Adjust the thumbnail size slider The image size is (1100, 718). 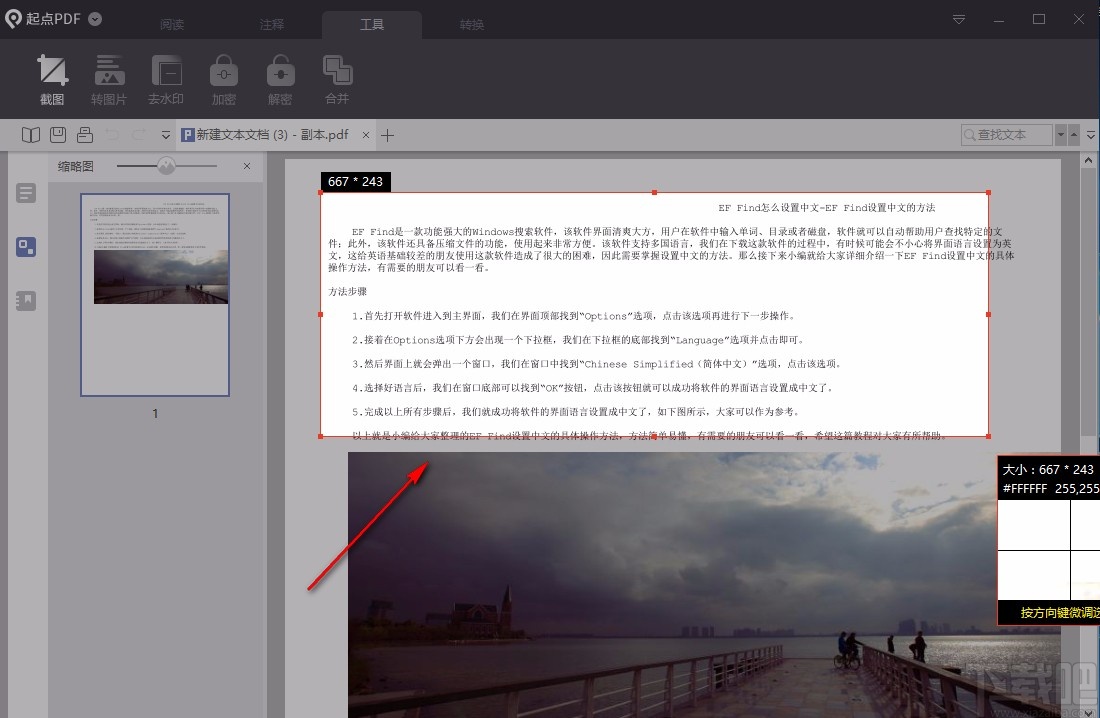(x=166, y=166)
